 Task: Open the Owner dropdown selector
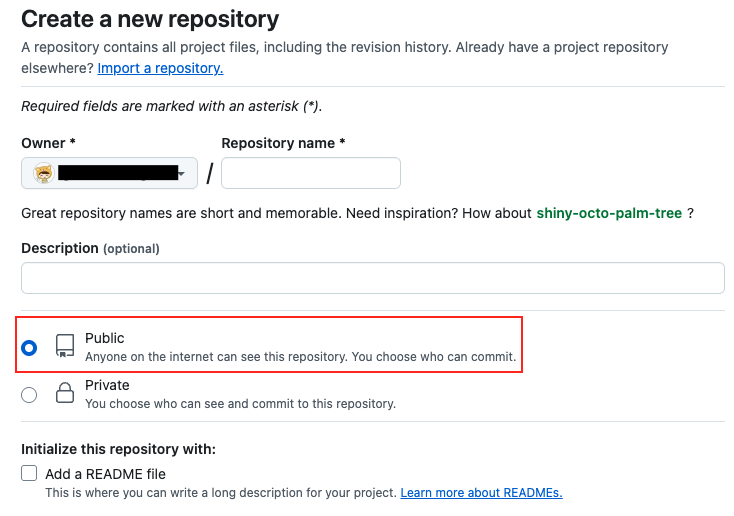pos(109,174)
